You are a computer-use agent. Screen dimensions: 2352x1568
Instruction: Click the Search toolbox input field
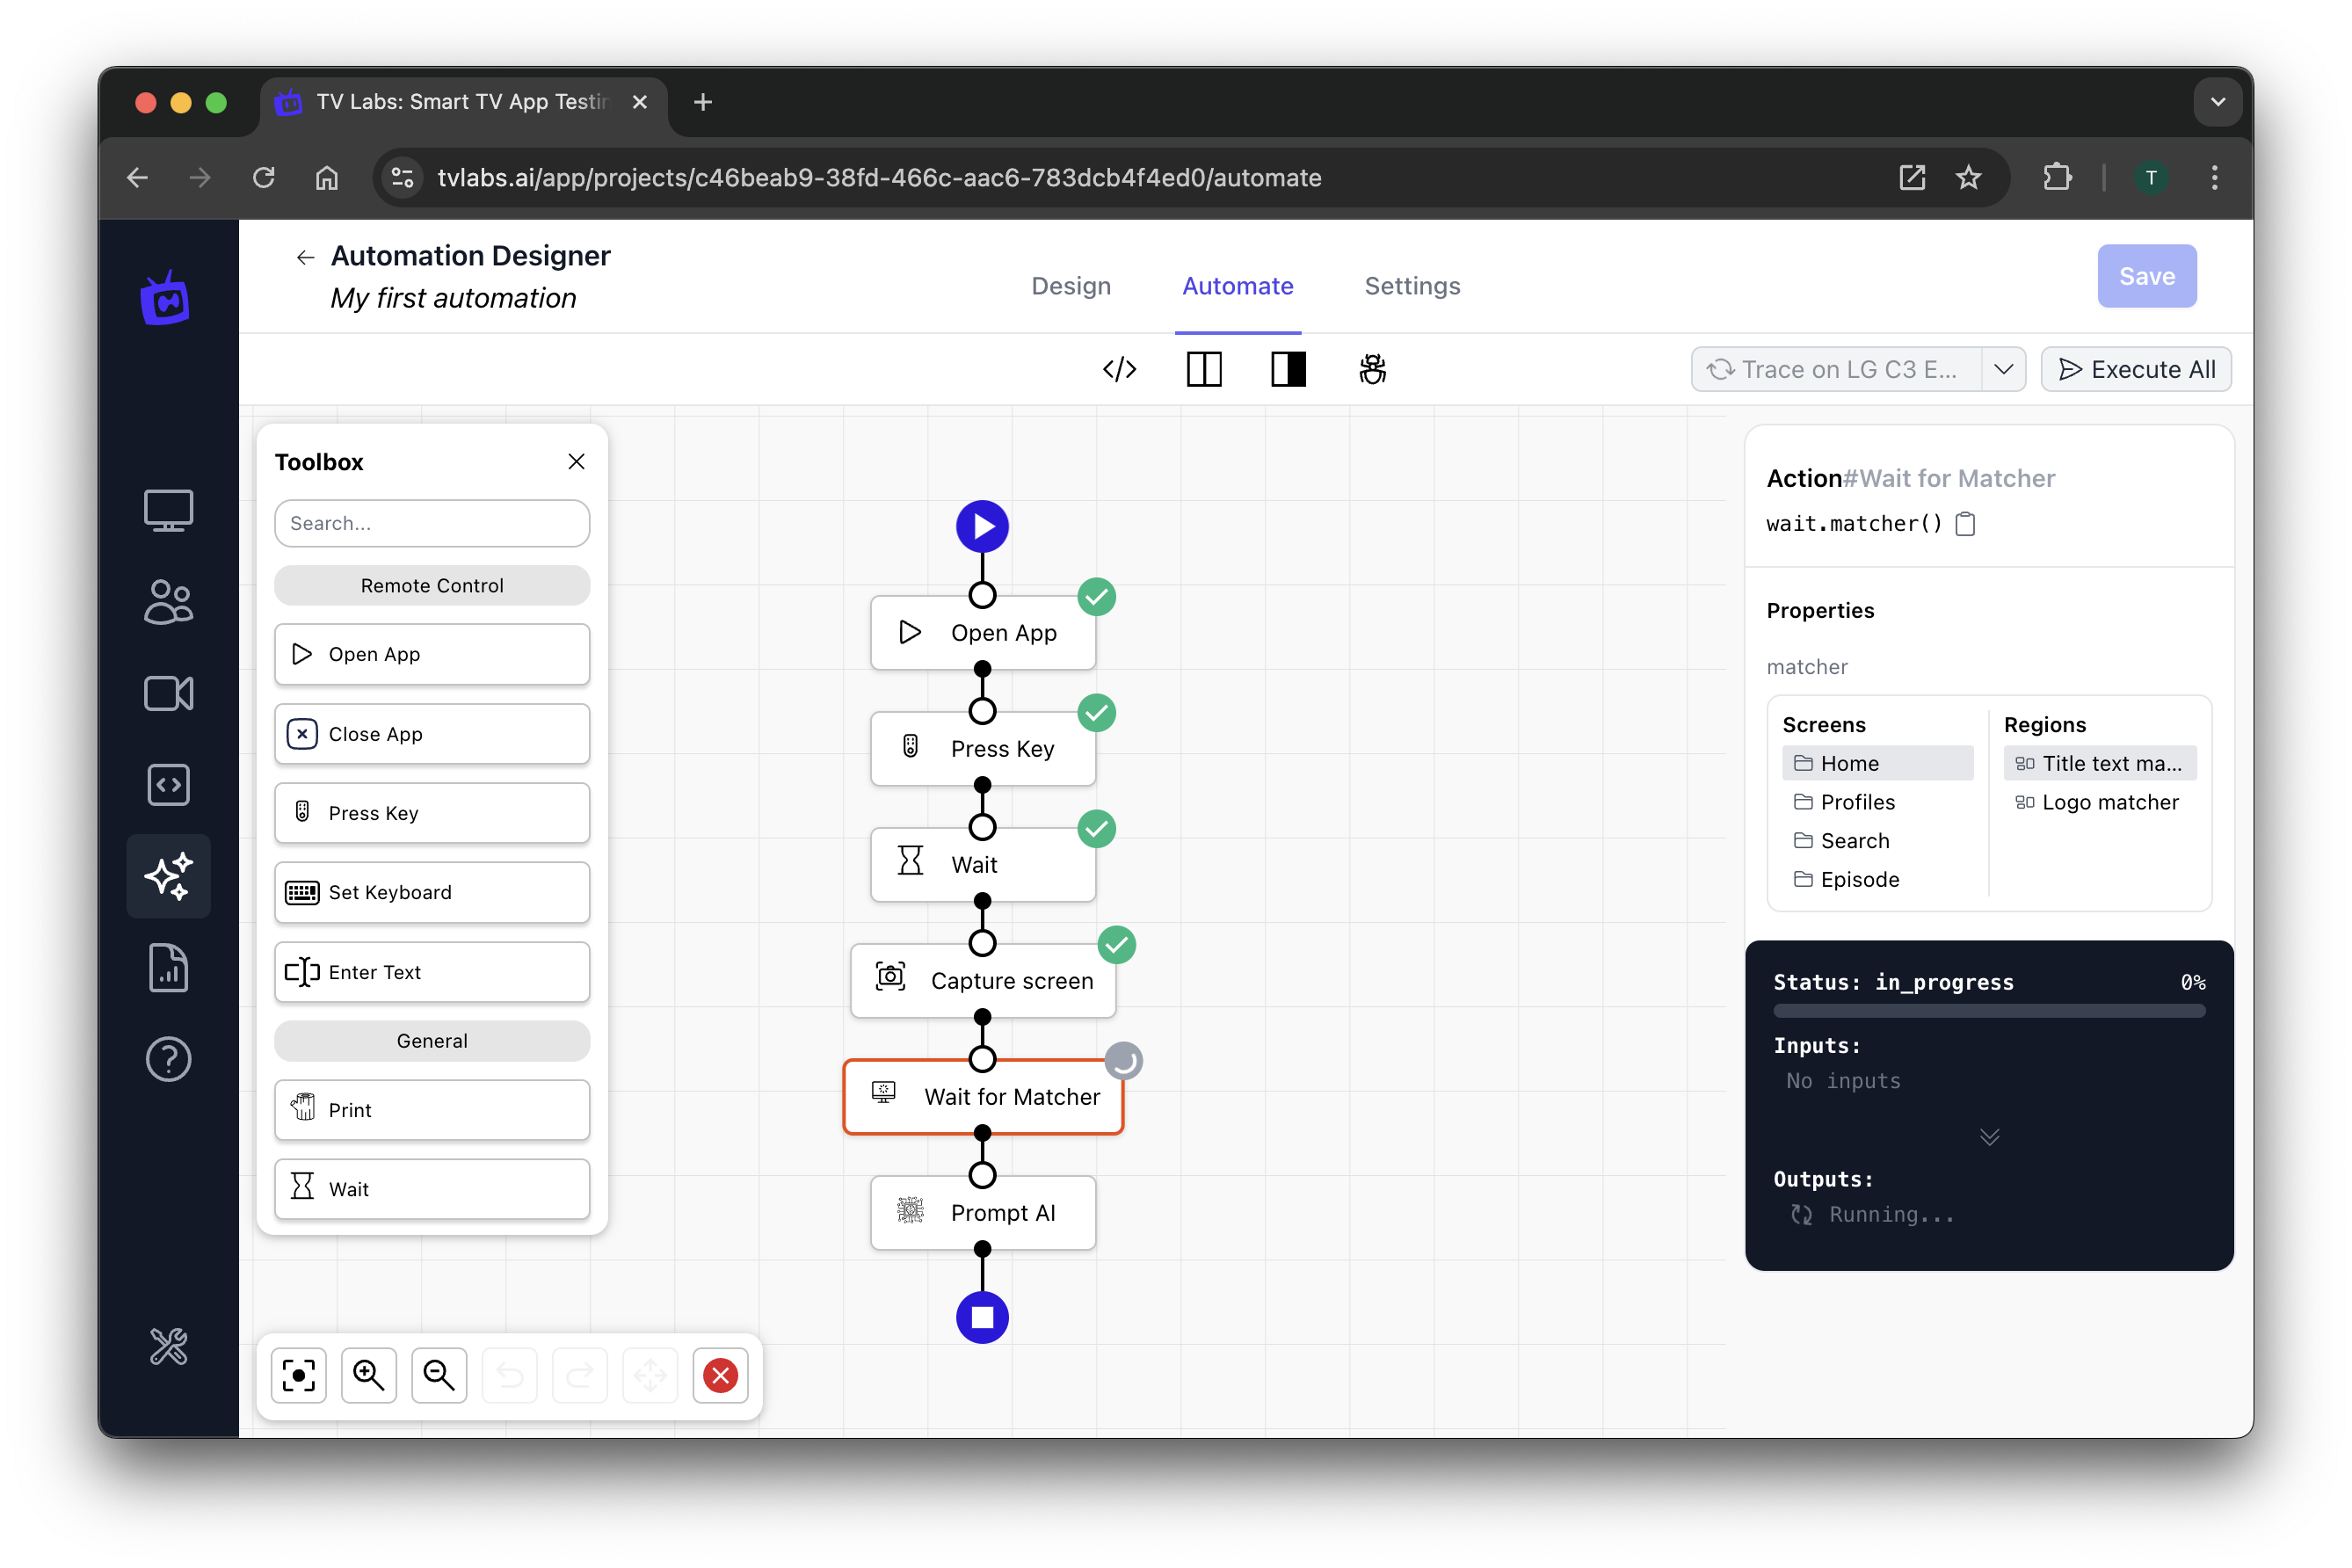432,523
